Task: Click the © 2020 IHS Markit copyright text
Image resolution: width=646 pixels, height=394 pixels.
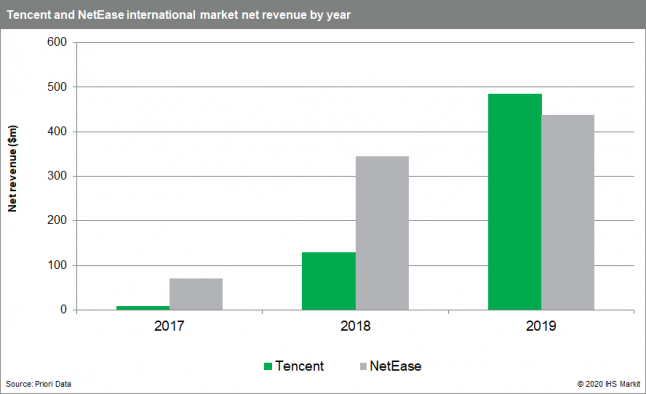Action: click(x=609, y=384)
